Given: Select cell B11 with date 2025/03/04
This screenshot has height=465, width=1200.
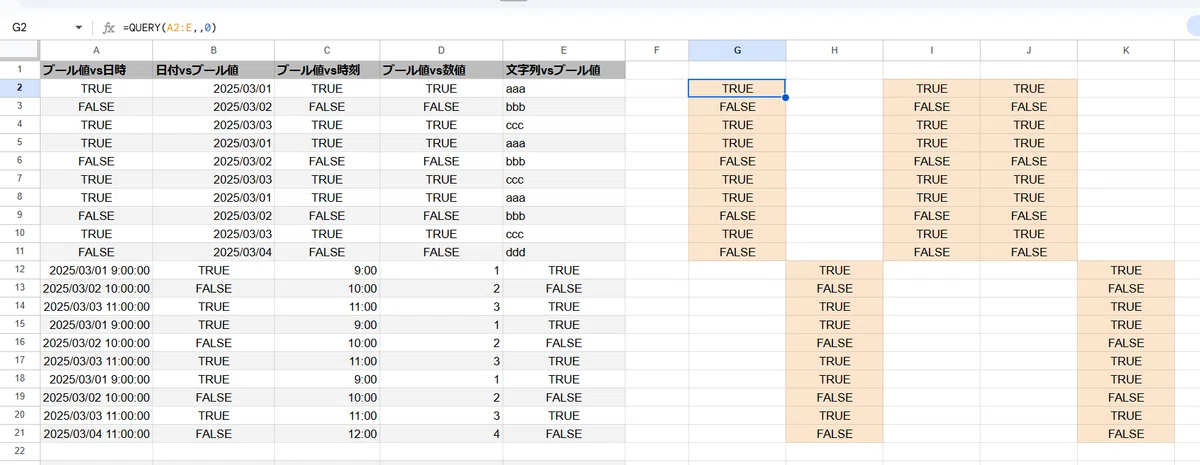Looking at the screenshot, I should pyautogui.click(x=213, y=252).
